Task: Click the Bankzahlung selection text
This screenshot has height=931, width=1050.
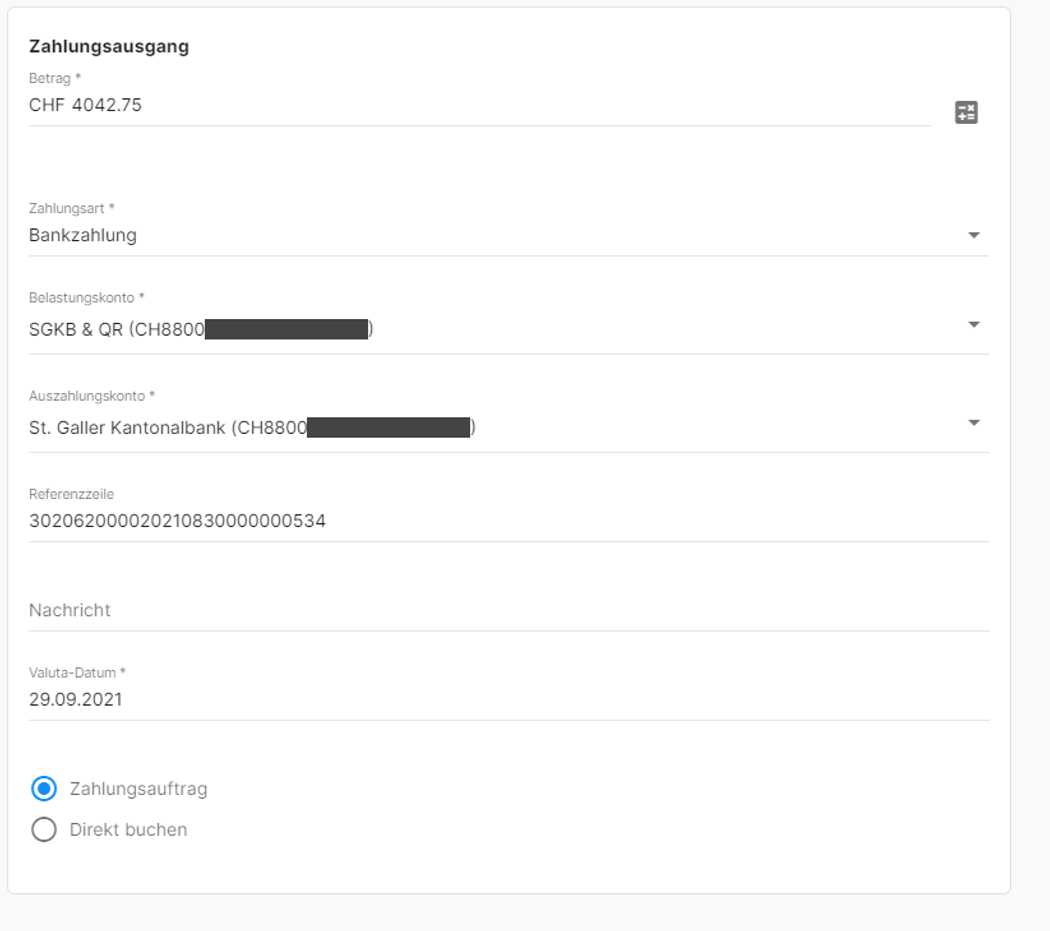Action: click(83, 235)
